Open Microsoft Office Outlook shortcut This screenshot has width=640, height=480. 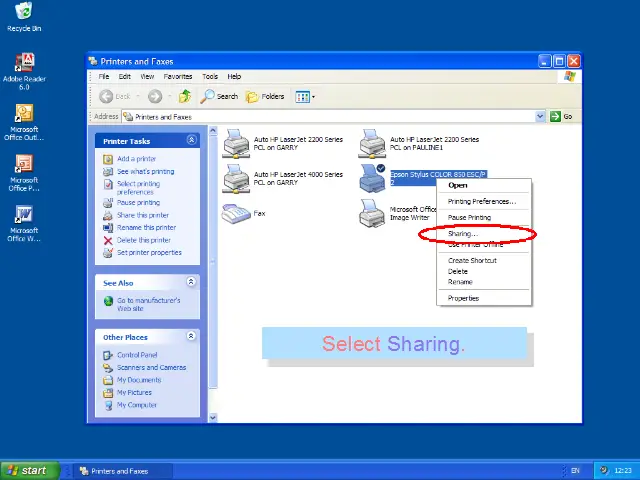tap(24, 122)
